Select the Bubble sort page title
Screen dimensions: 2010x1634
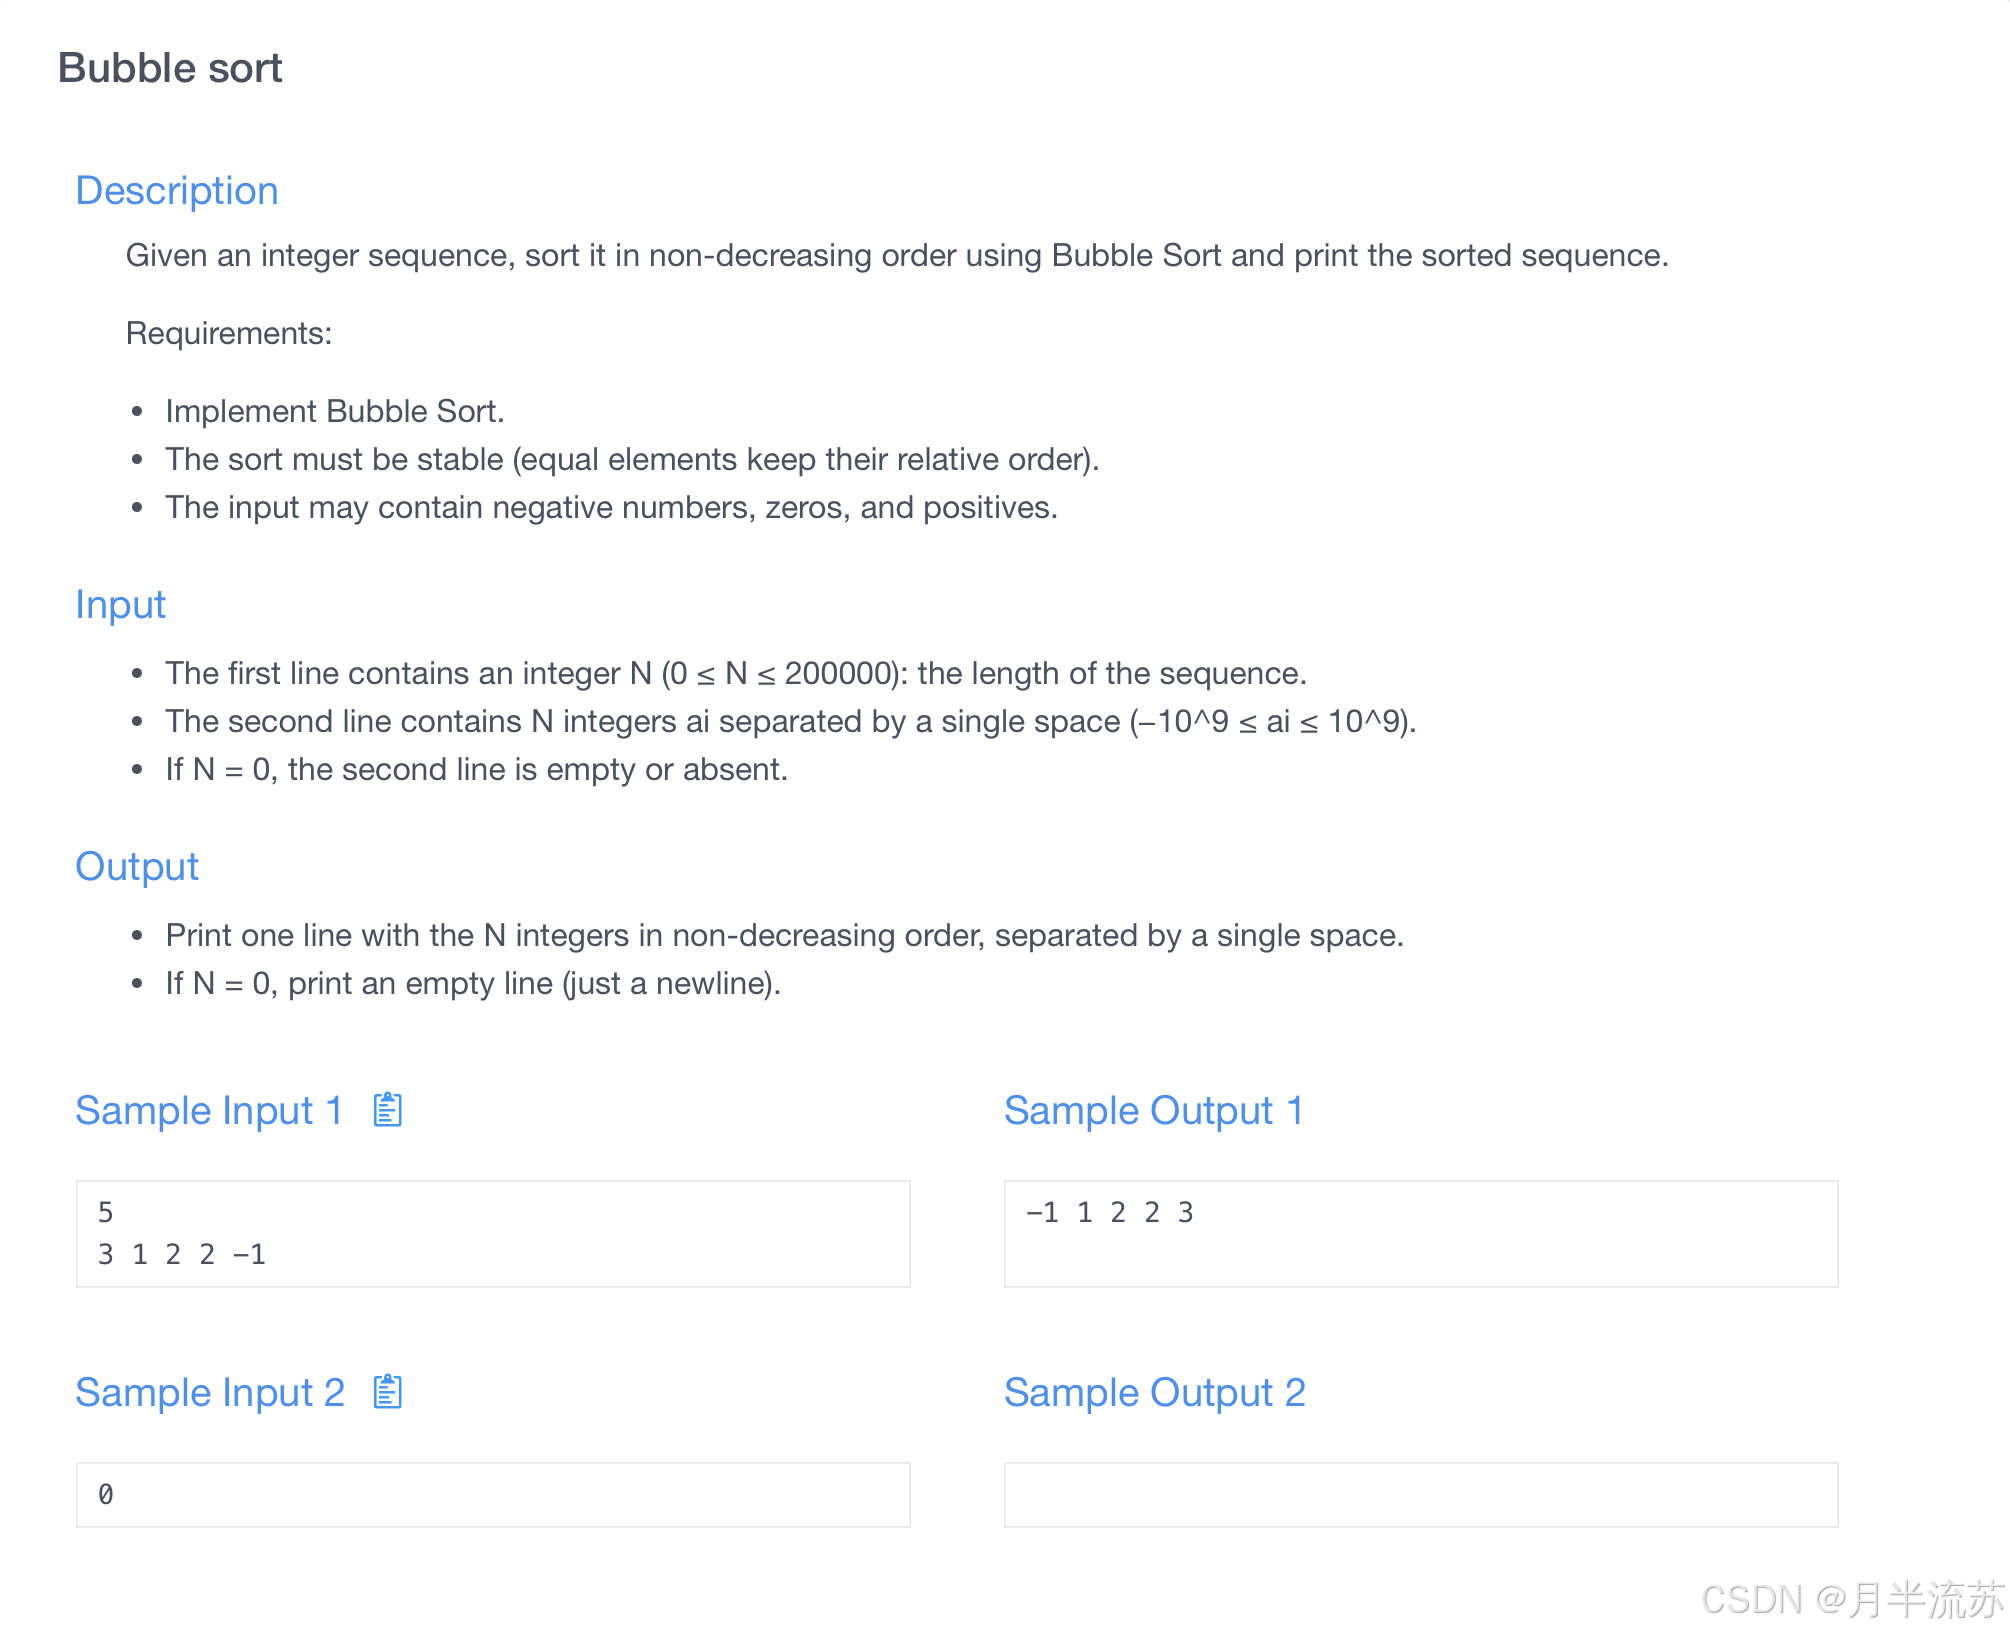coord(170,68)
